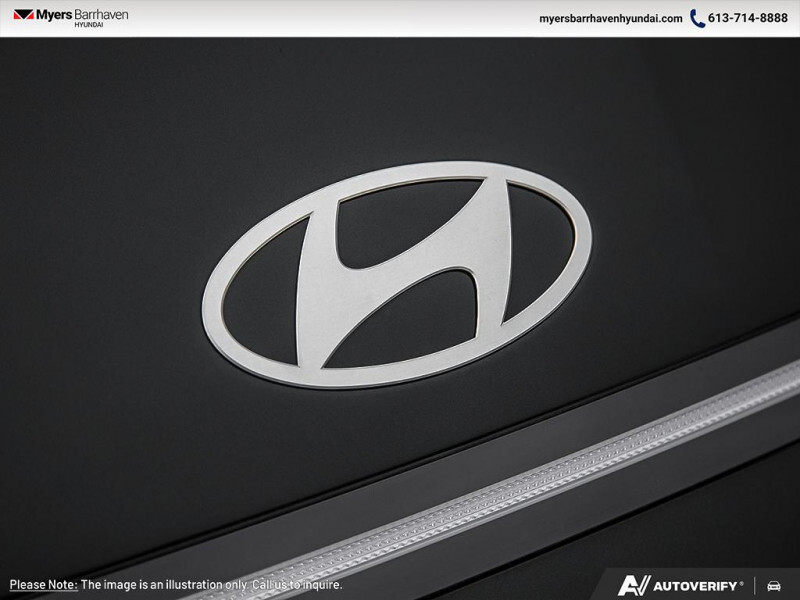Call the 613-714-8888 phone number
This screenshot has height=600, width=800.
[x=746, y=17]
